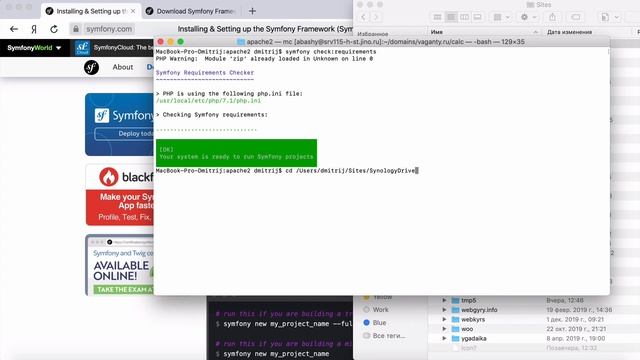Switch Finder to gallery view

pyautogui.click(x=477, y=17)
